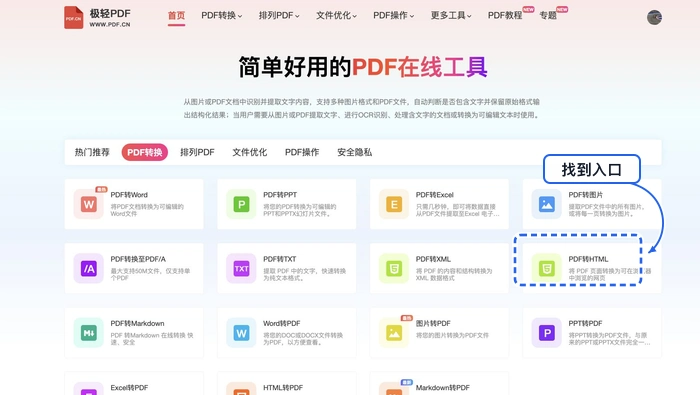Click the PDF转换至PDF/A purple icon

88,269
